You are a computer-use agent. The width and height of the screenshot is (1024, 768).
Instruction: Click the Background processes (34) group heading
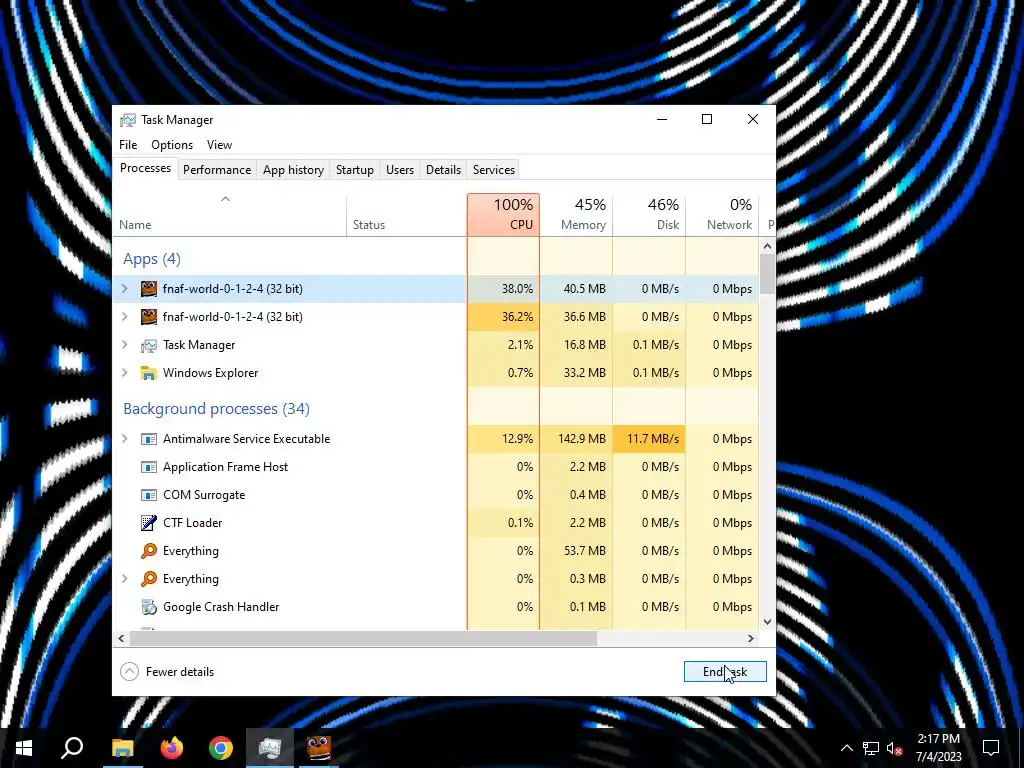point(216,409)
